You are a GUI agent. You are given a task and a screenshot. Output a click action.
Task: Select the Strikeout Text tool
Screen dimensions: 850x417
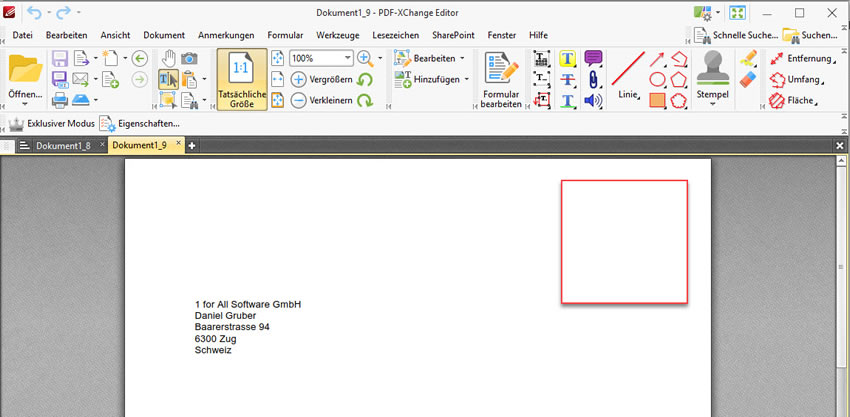[x=568, y=79]
